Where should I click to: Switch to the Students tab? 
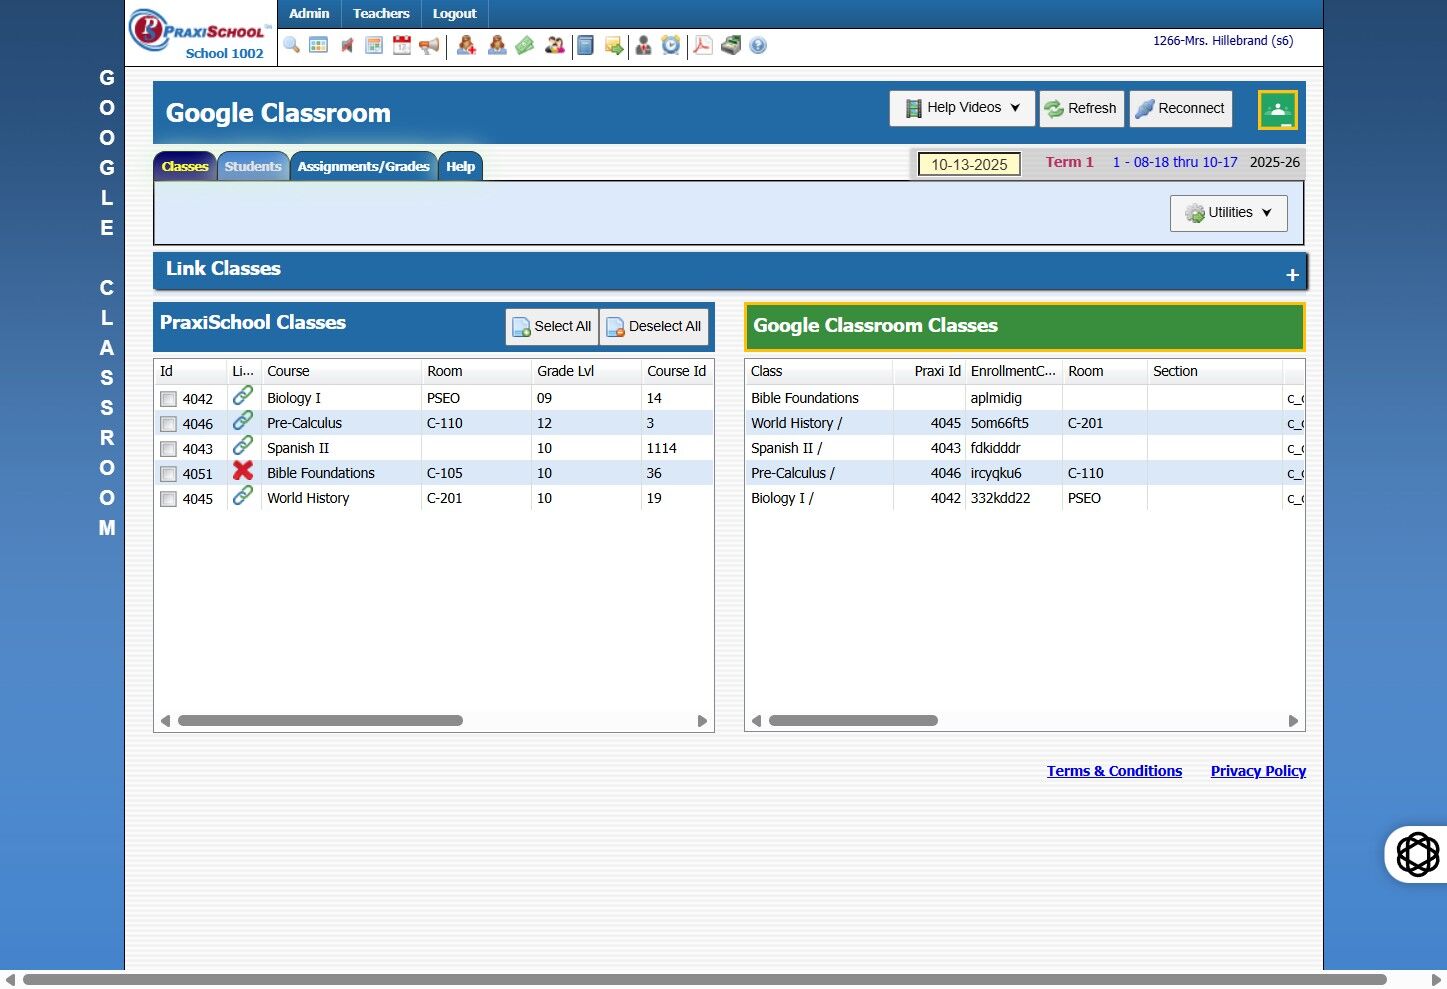(x=252, y=167)
